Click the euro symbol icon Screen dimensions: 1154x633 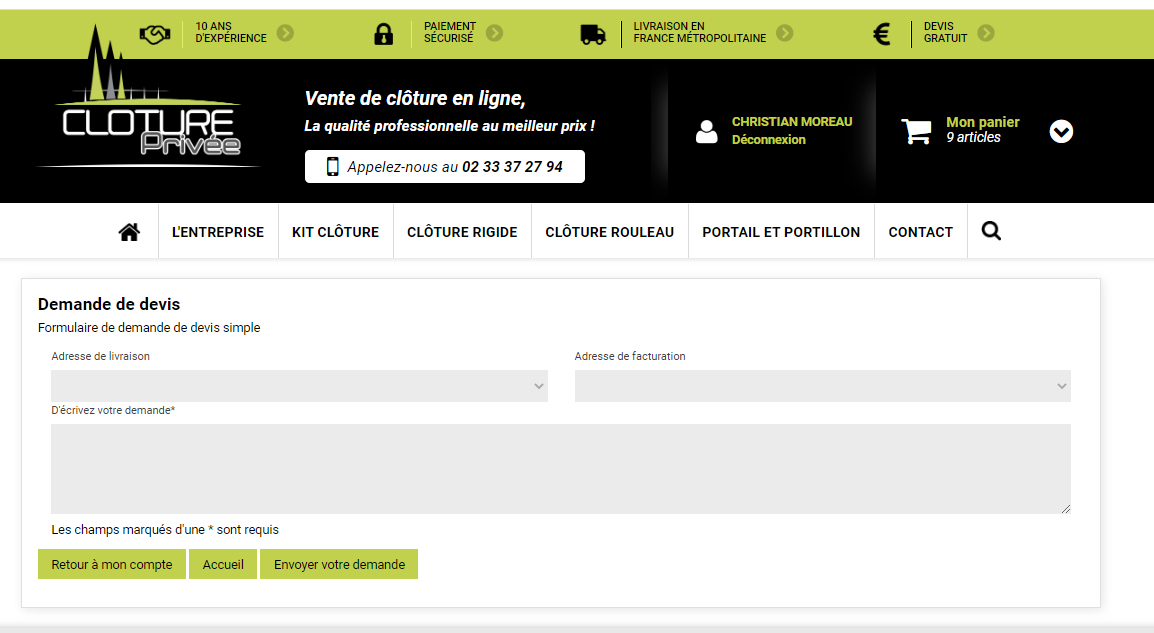(x=882, y=34)
